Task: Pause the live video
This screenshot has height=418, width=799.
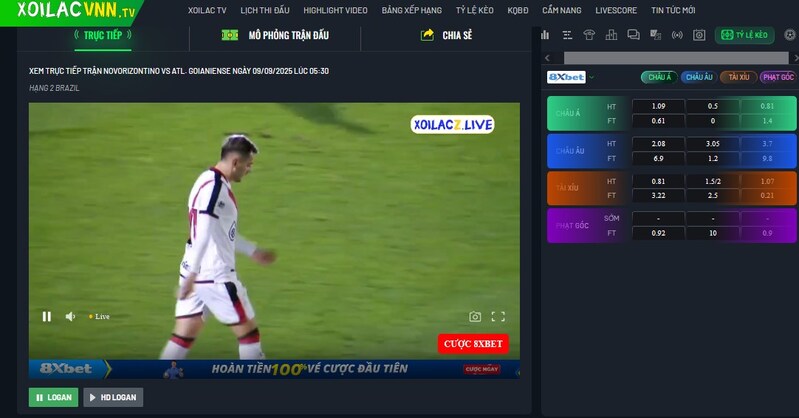Action: click(46, 317)
